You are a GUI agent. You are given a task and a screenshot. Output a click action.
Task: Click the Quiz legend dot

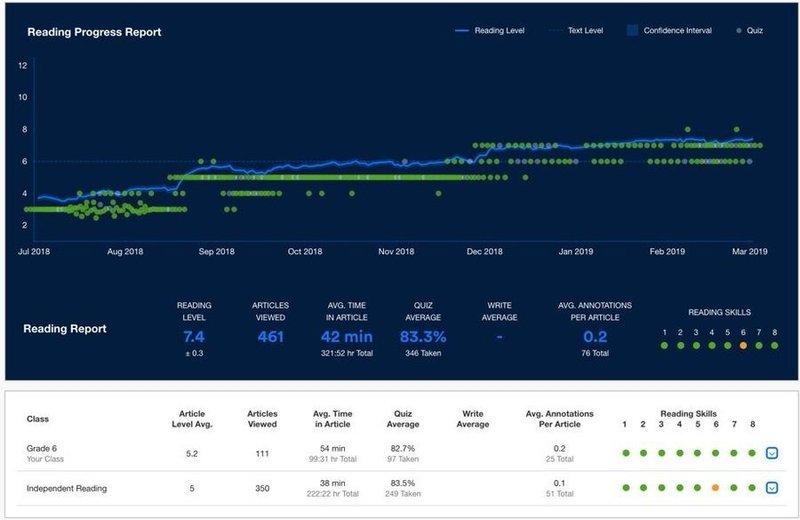739,31
